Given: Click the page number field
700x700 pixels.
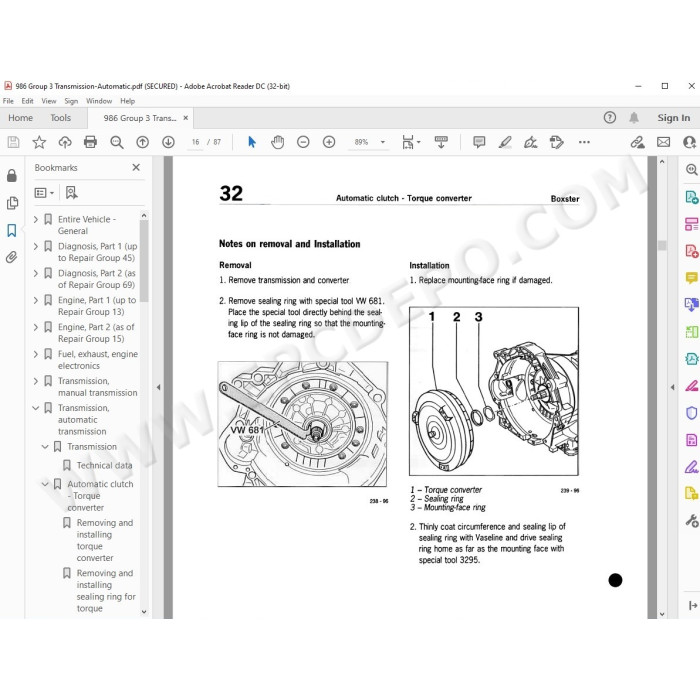Looking at the screenshot, I should click(196, 142).
